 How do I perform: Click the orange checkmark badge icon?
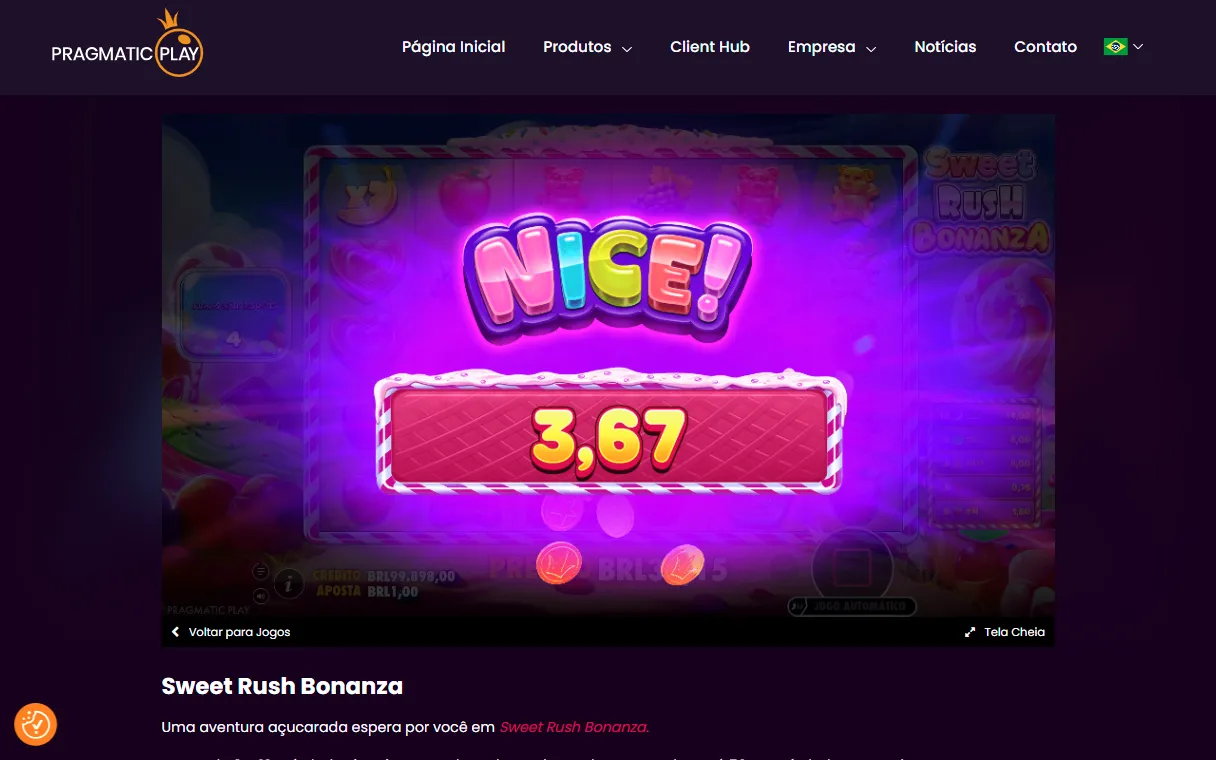pyautogui.click(x=36, y=724)
